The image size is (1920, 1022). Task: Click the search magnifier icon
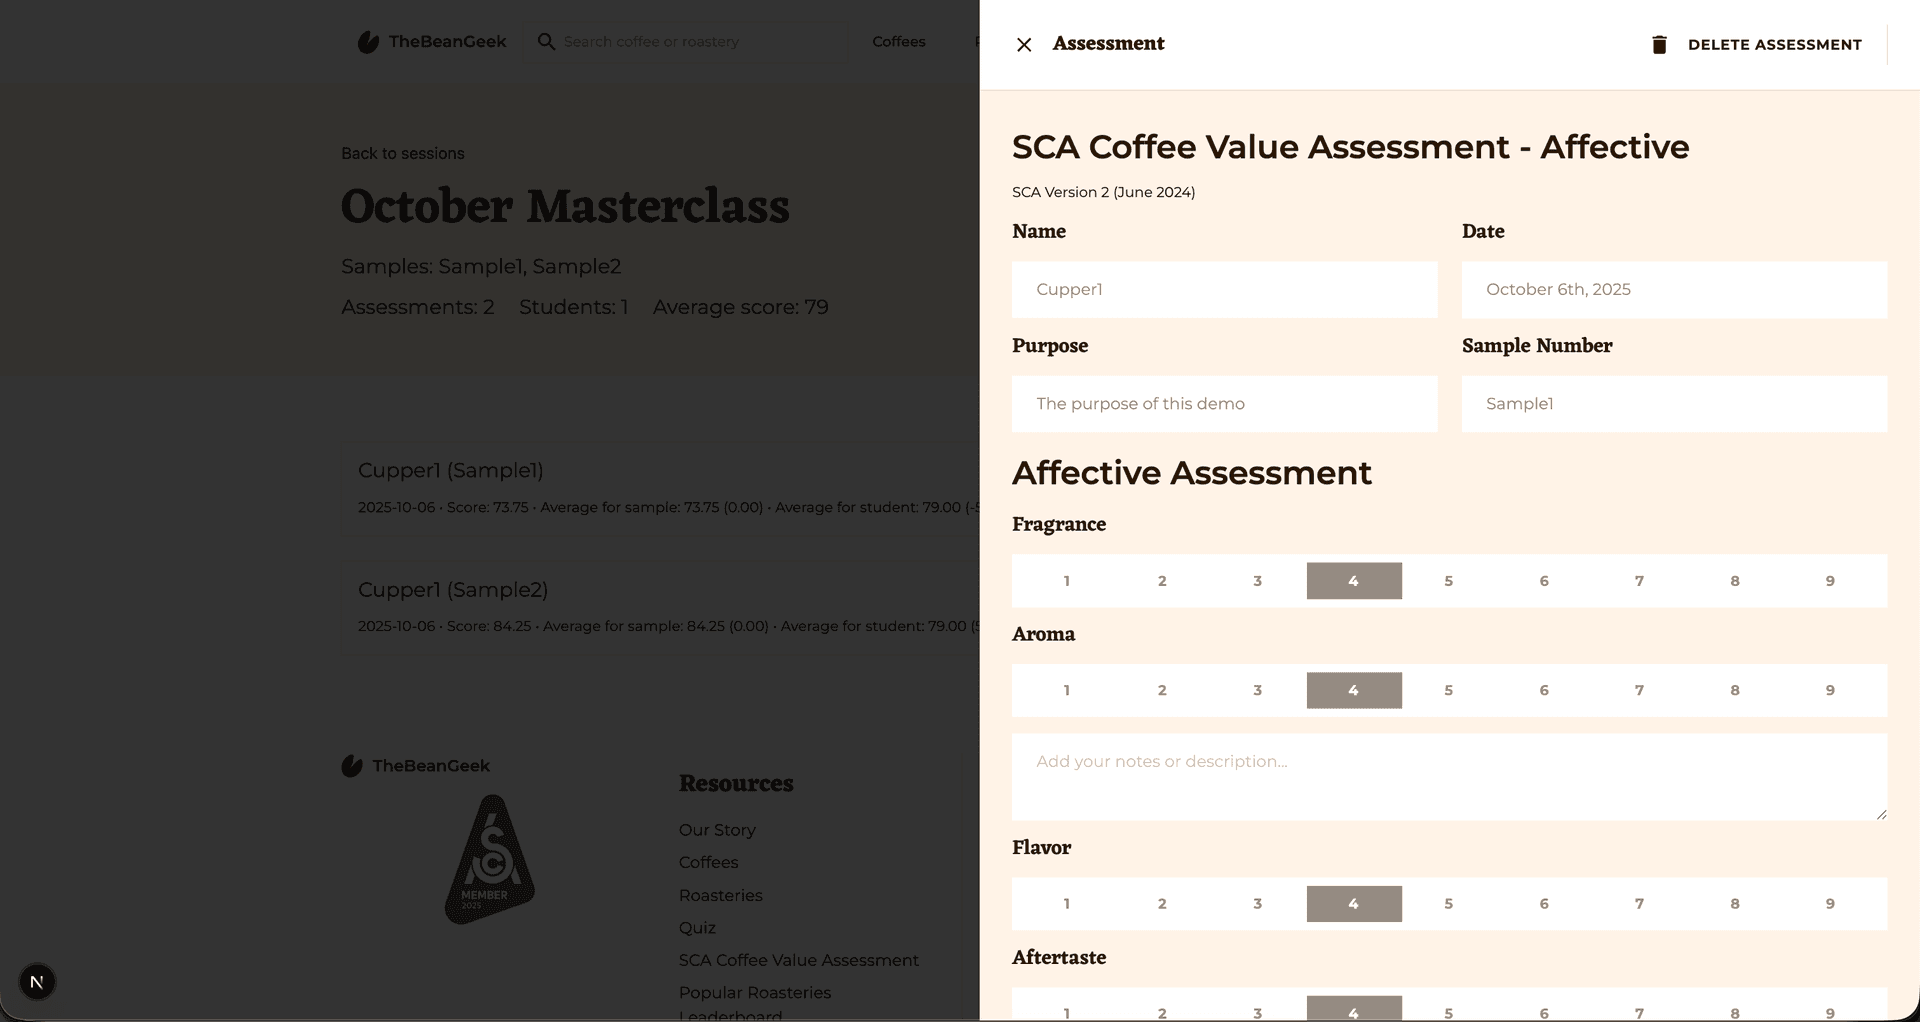546,41
